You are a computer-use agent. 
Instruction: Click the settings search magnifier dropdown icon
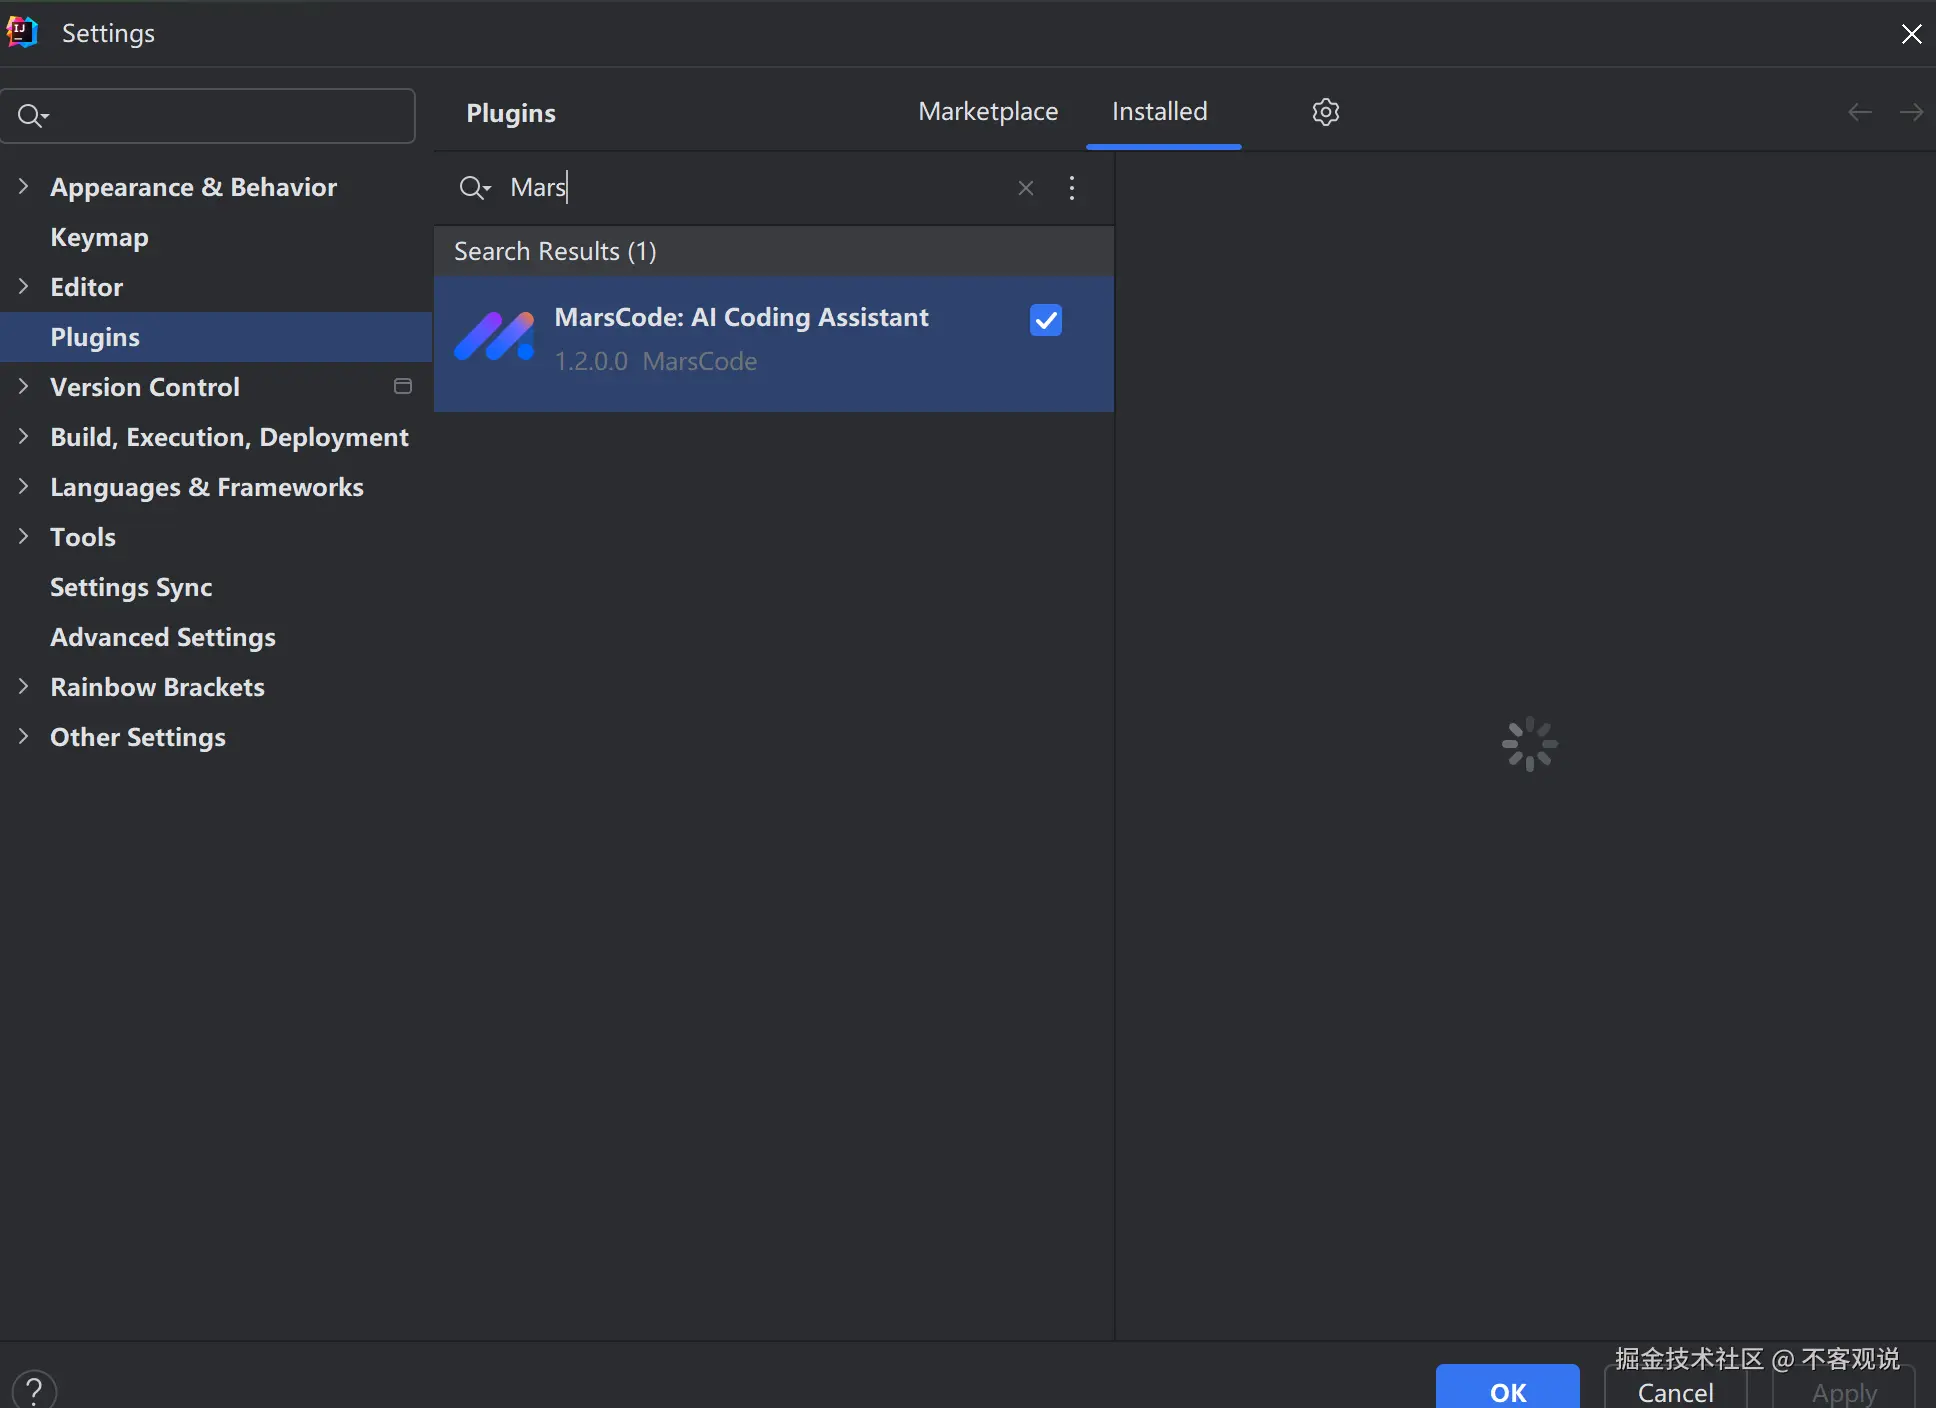click(x=32, y=116)
